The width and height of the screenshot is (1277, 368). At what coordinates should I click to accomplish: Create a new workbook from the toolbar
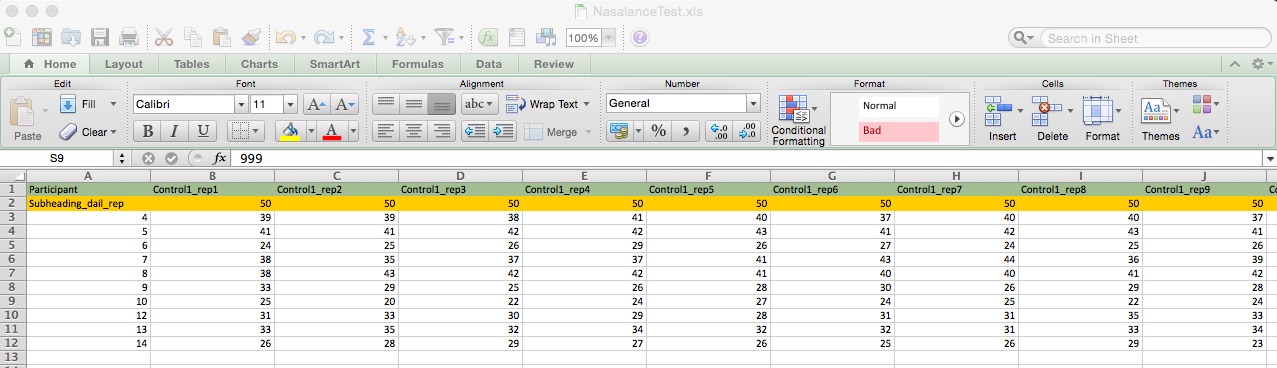pyautogui.click(x=12, y=37)
